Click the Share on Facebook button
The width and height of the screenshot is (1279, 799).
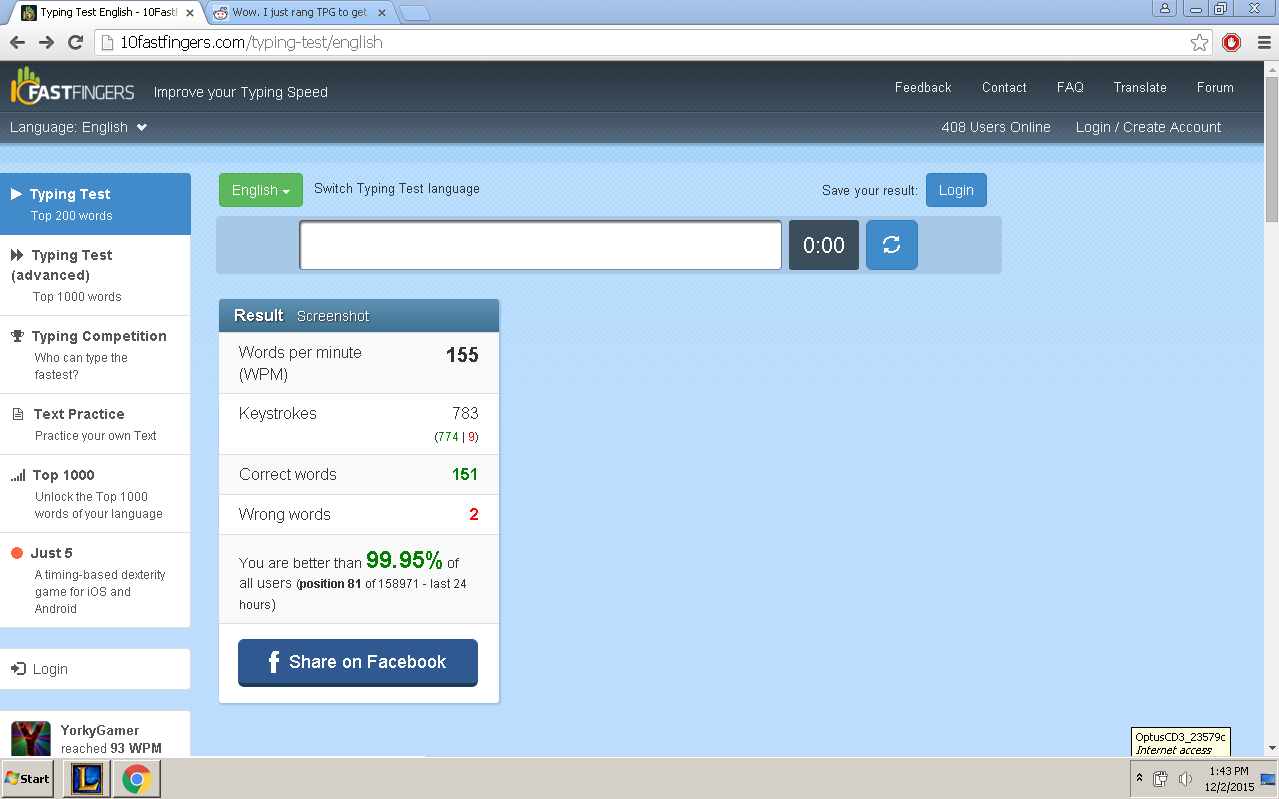tap(357, 662)
